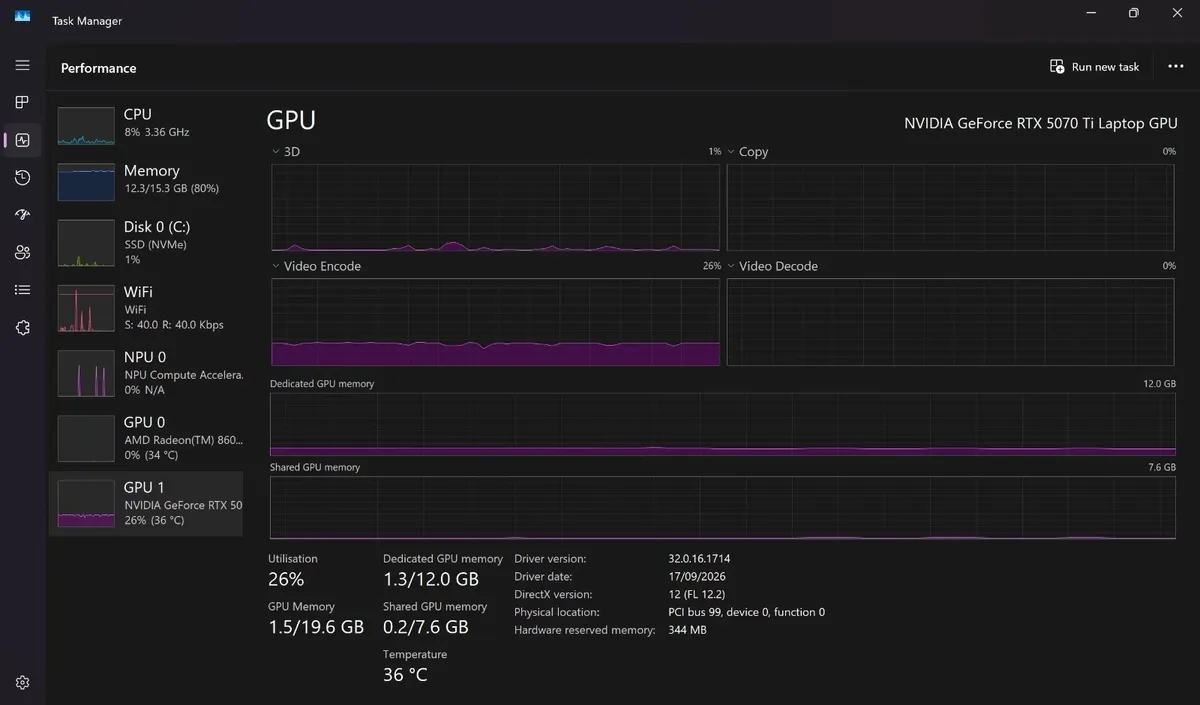Select GPU 0 AMD Radeon entry

coord(146,438)
